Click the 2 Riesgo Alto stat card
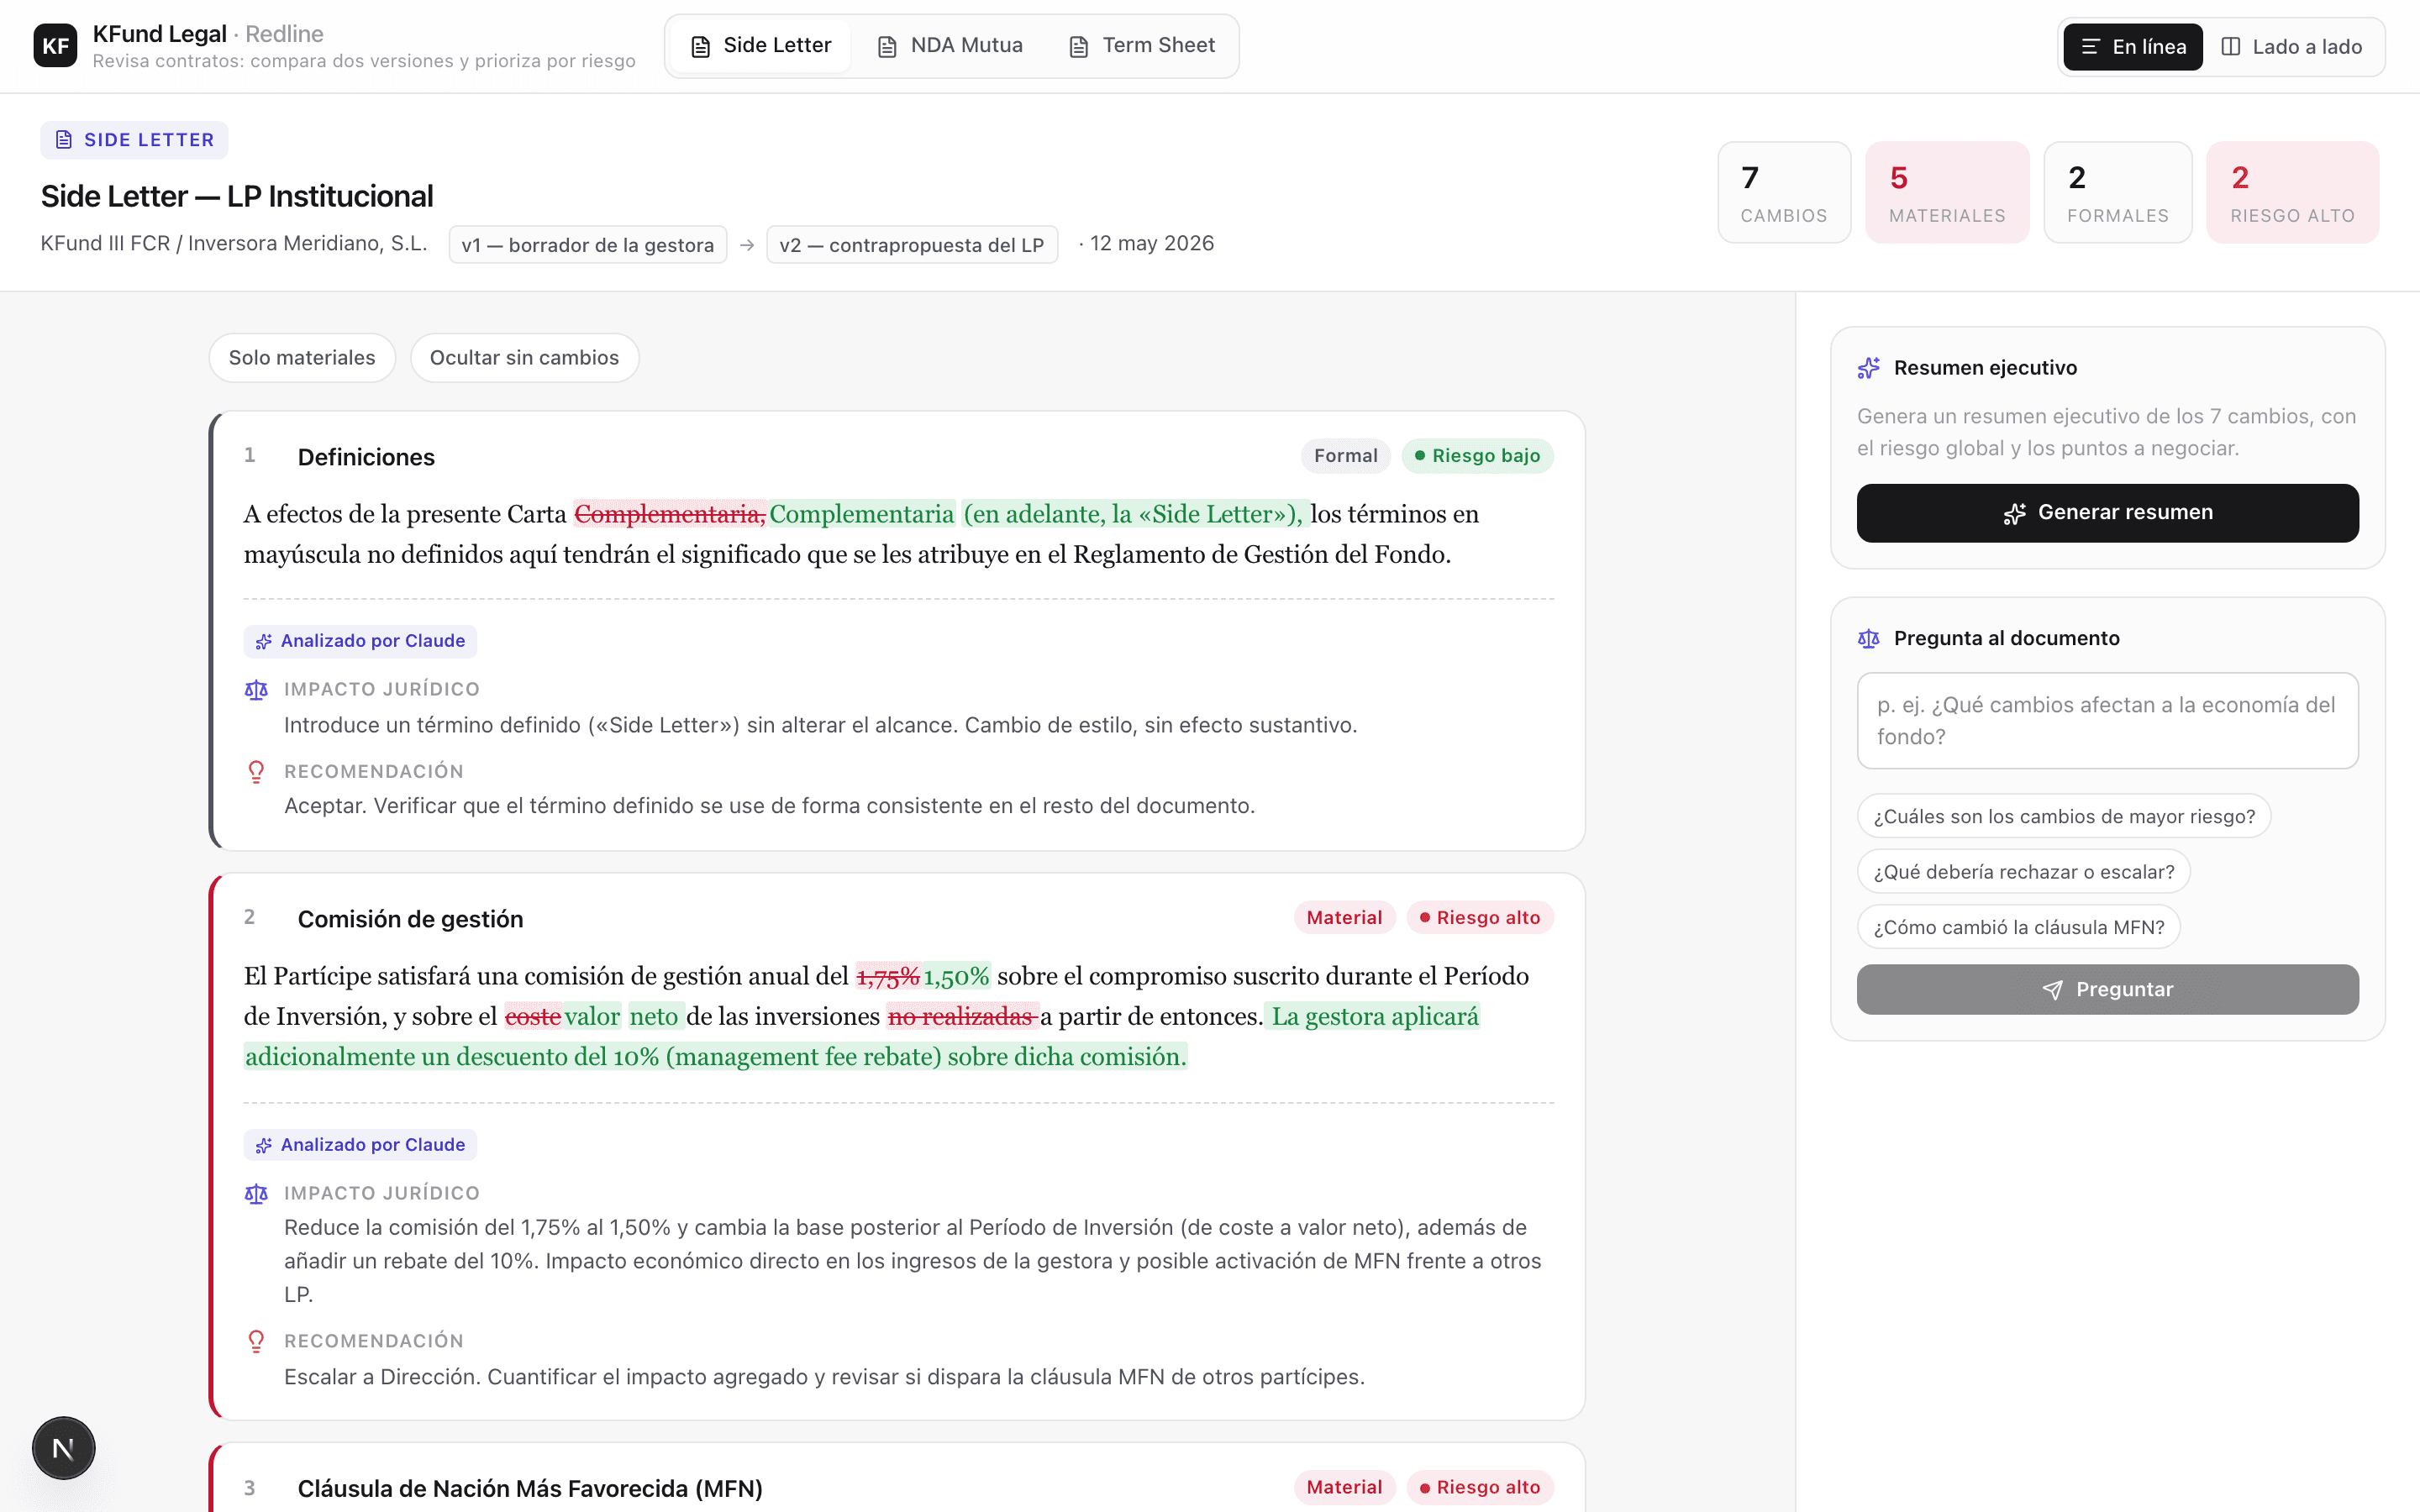 [x=2293, y=192]
